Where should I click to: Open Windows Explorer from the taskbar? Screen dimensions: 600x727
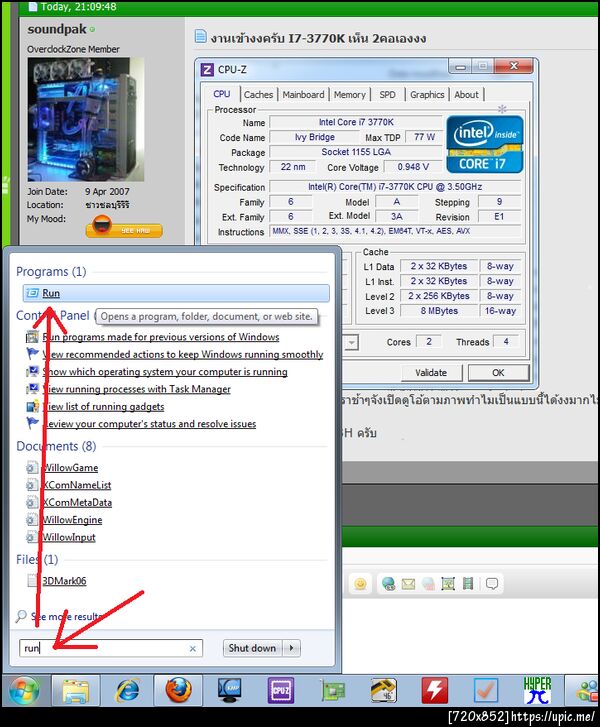click(x=76, y=690)
